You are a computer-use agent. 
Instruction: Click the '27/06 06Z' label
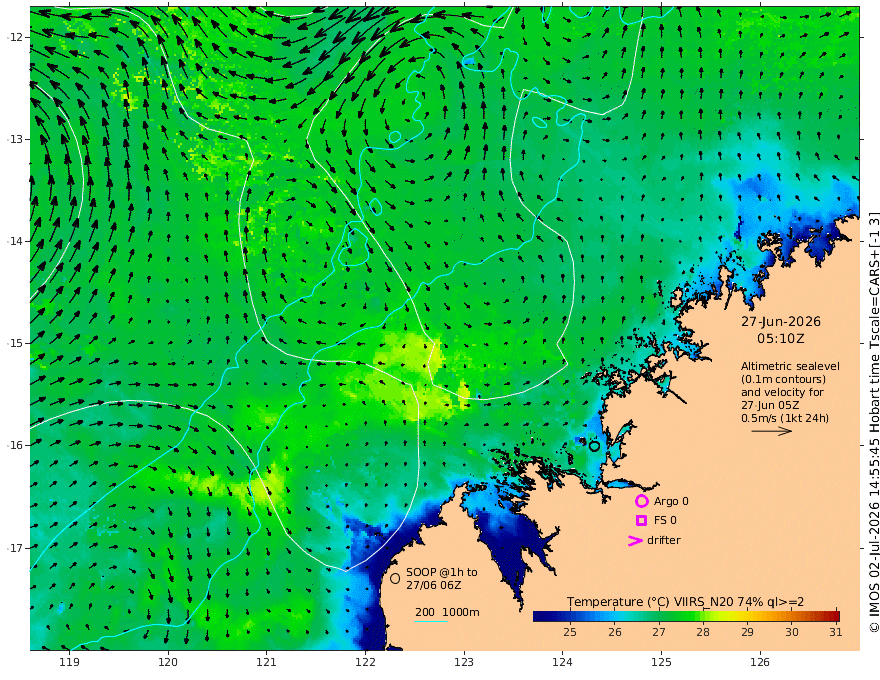point(434,585)
